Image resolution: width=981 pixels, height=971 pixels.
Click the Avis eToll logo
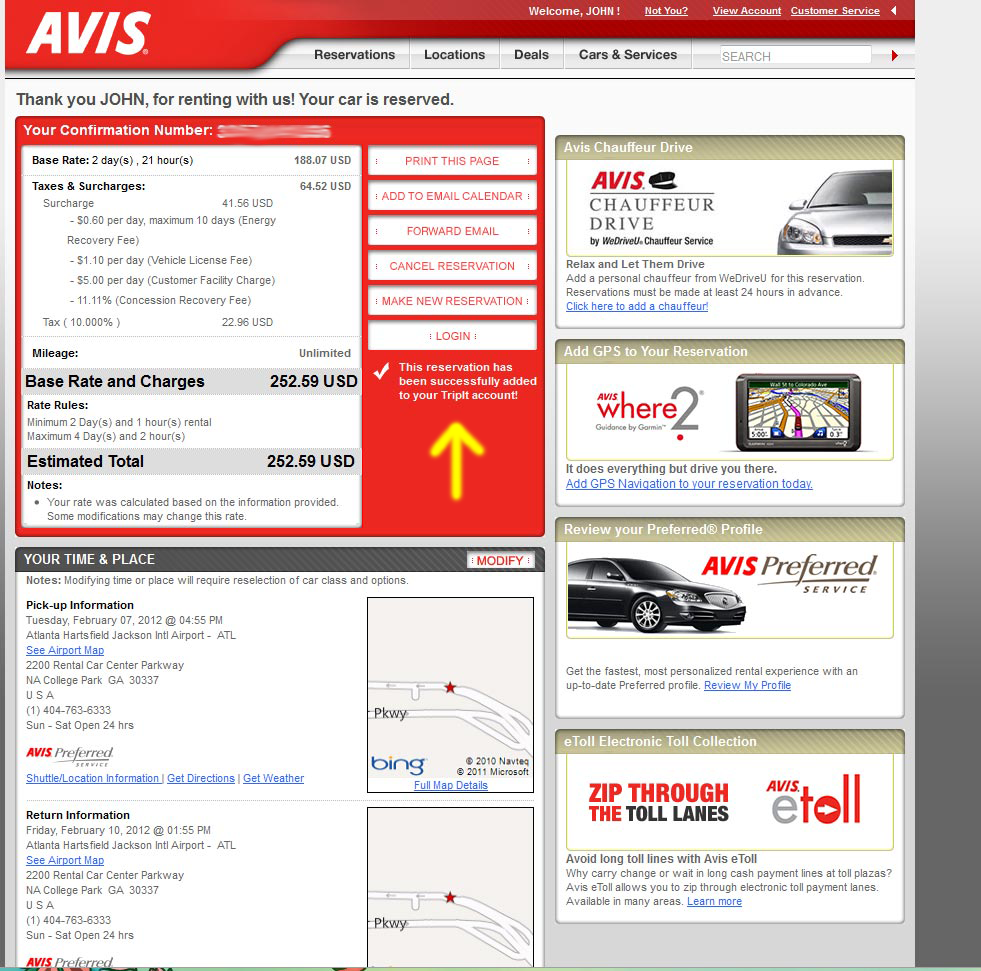(814, 799)
